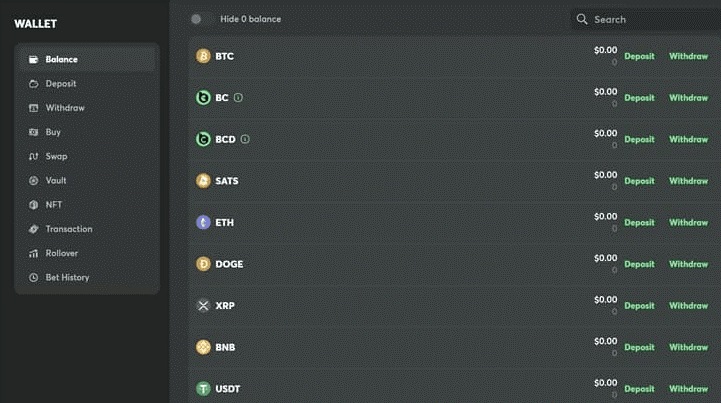The height and width of the screenshot is (403, 721).
Task: Toggle the Hide 0 balance switch
Action: click(199, 19)
